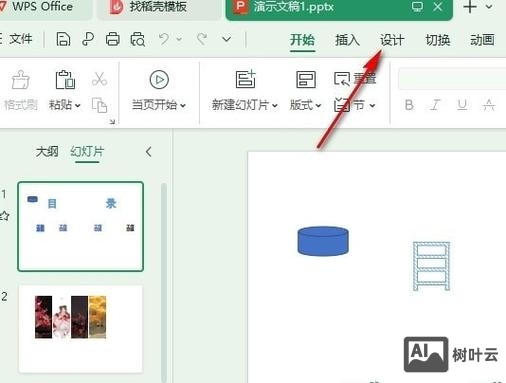This screenshot has height=383, width=506.
Task: Switch to the WPS Office home tab
Action: click(42, 7)
